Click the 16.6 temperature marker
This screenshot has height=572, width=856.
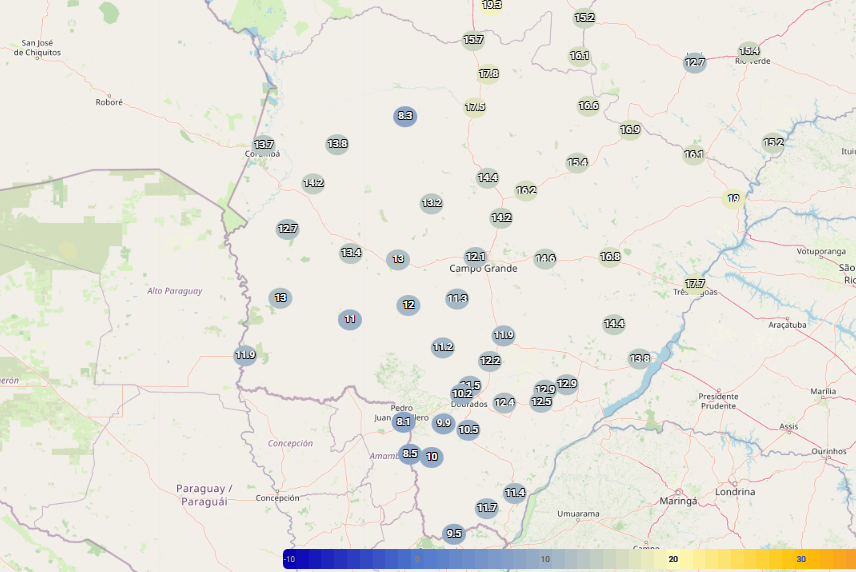tap(588, 106)
